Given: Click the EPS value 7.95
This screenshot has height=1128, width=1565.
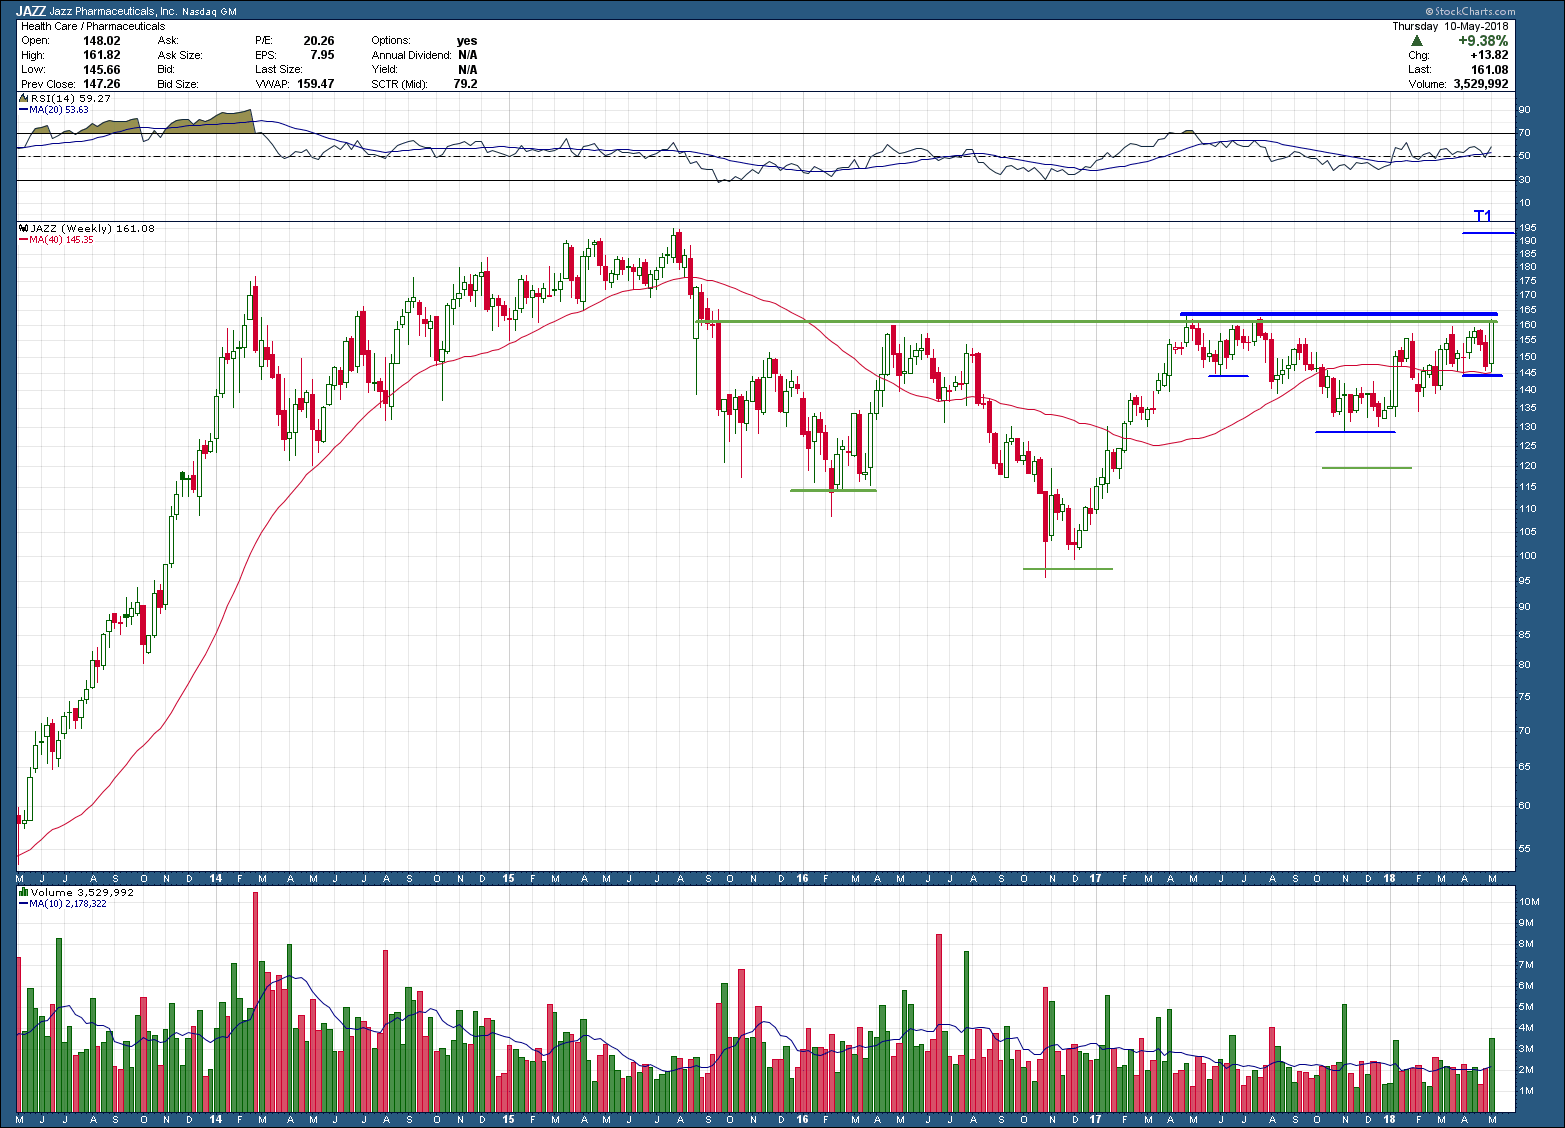Looking at the screenshot, I should pyautogui.click(x=322, y=55).
